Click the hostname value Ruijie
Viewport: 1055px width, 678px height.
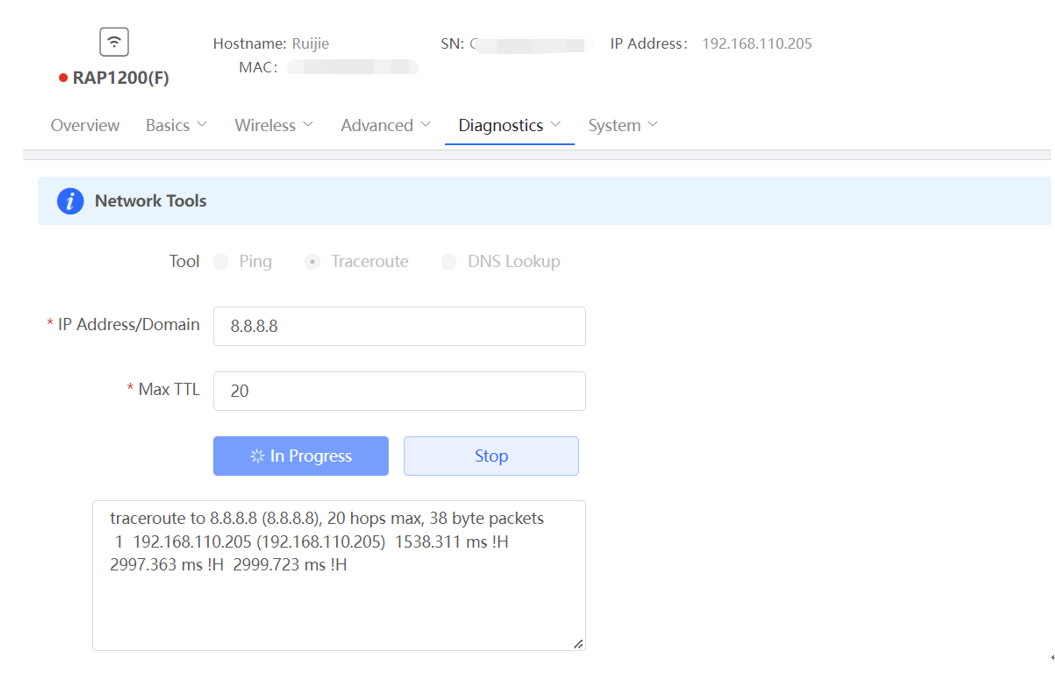(310, 44)
